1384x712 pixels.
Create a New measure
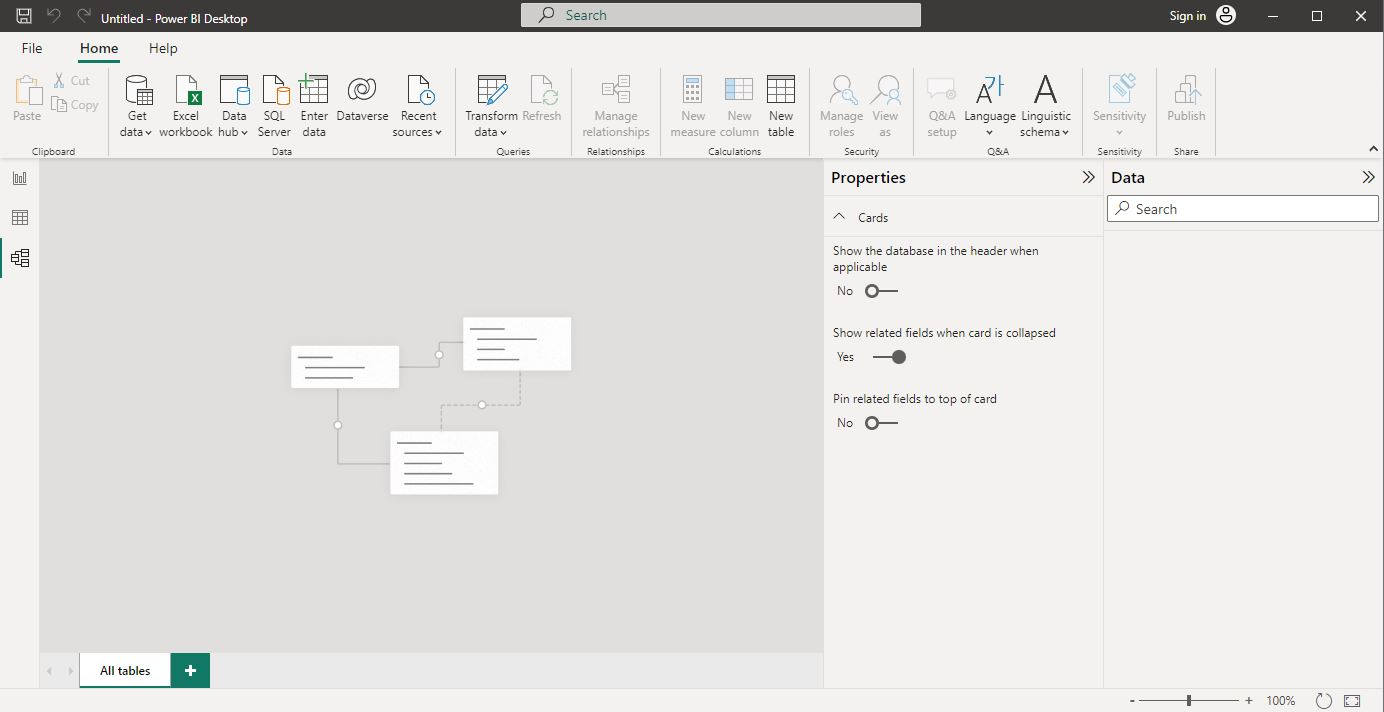[x=693, y=106]
